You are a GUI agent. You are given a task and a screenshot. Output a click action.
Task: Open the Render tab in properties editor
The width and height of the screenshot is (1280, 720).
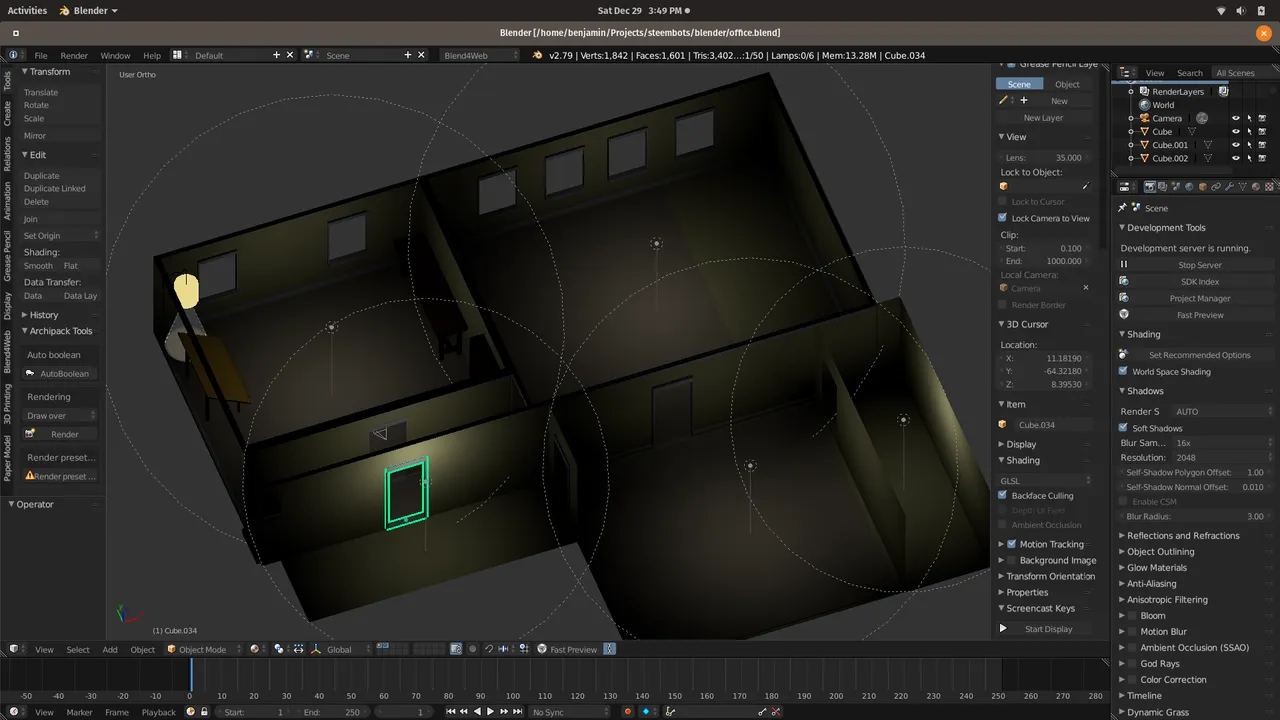1150,186
